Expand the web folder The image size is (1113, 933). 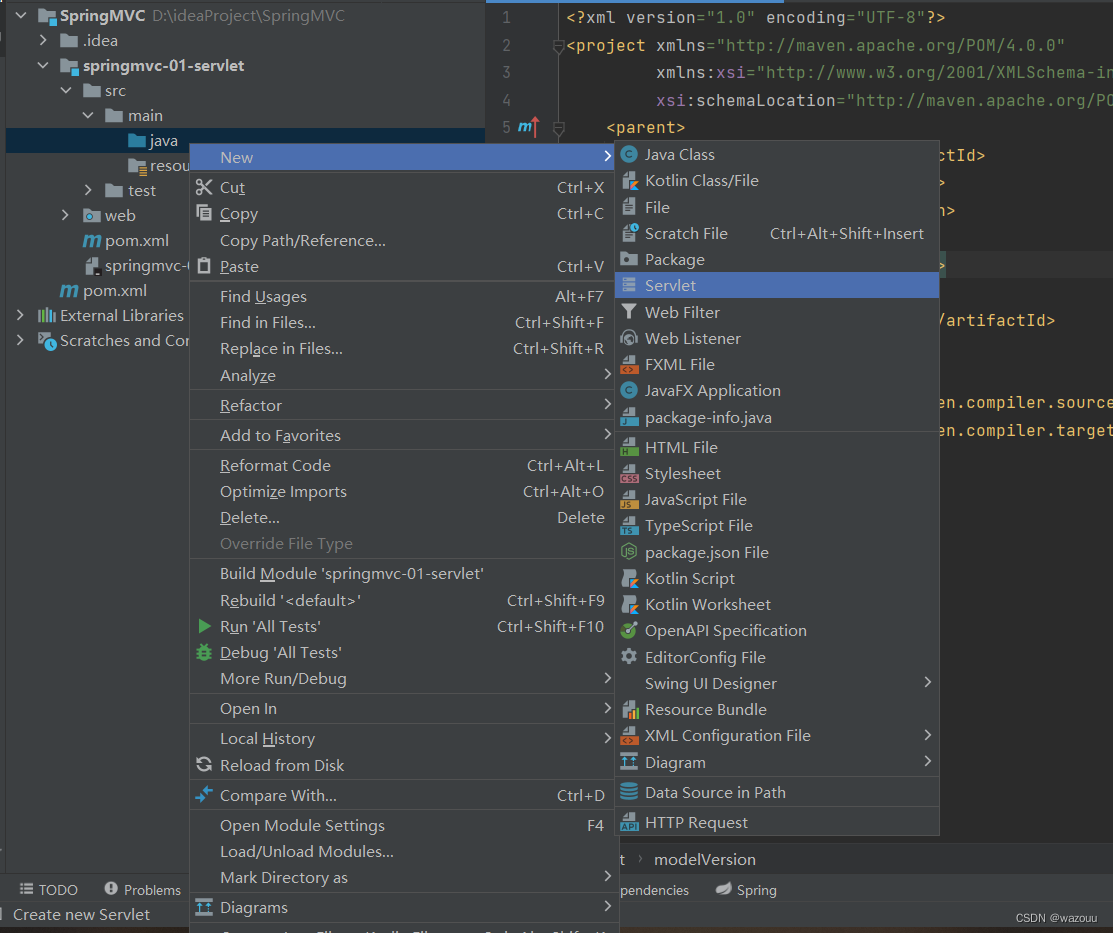(65, 215)
